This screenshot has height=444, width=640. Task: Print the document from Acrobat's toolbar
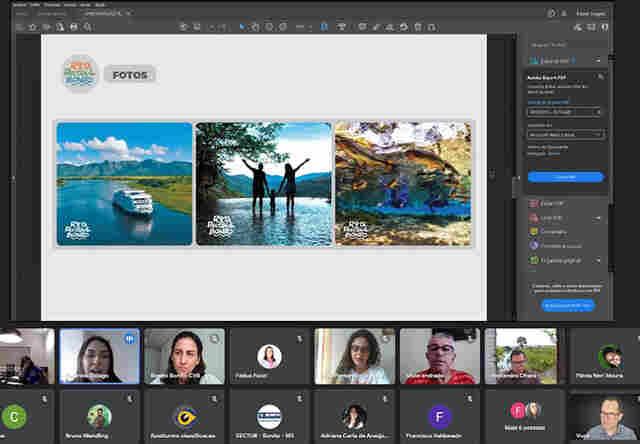point(60,27)
